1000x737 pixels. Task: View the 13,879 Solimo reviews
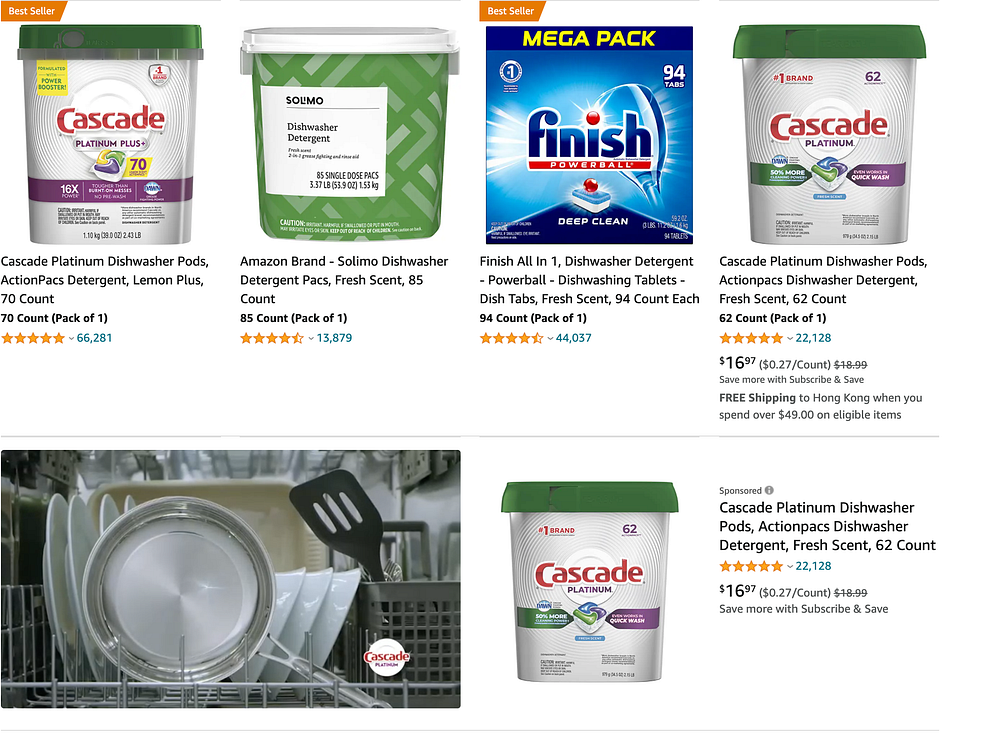(x=334, y=338)
